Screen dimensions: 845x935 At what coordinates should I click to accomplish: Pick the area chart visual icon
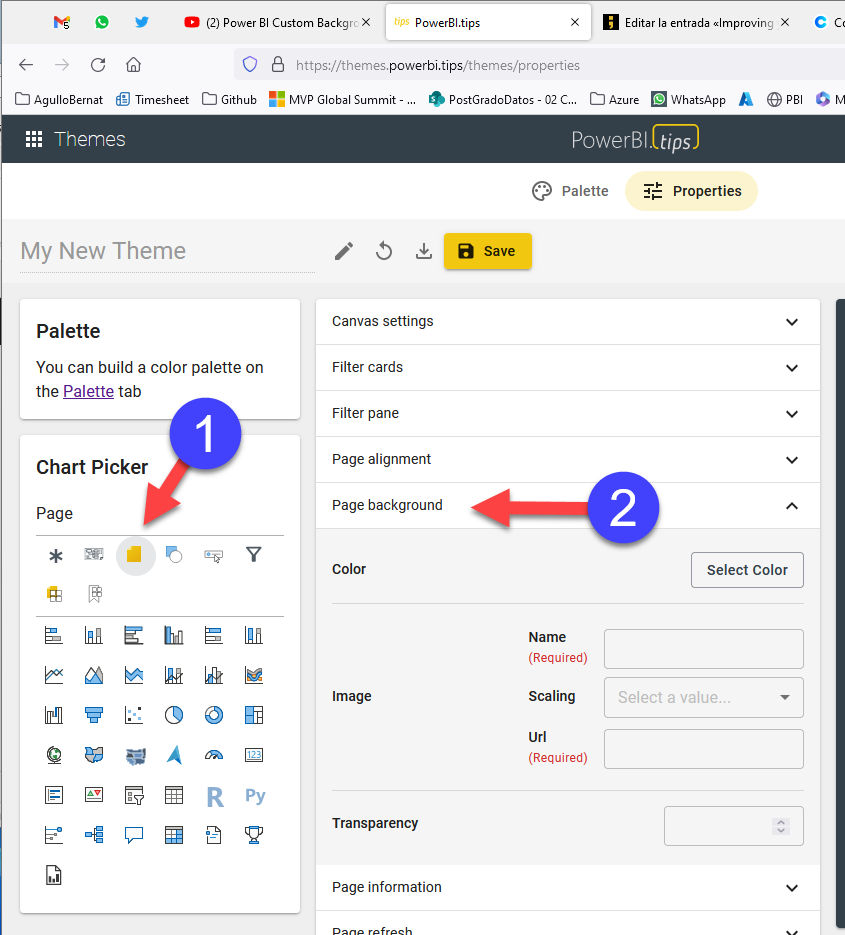click(x=94, y=675)
